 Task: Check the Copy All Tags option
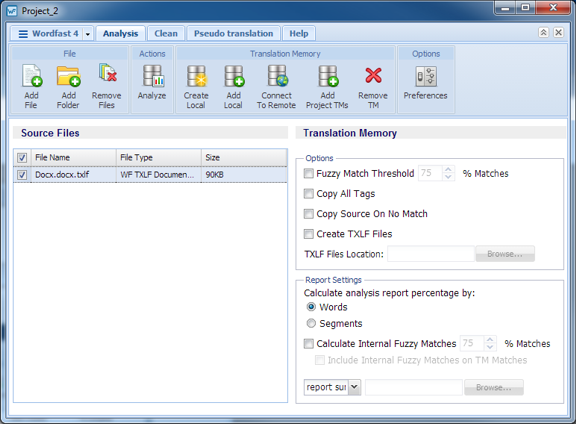coord(309,193)
